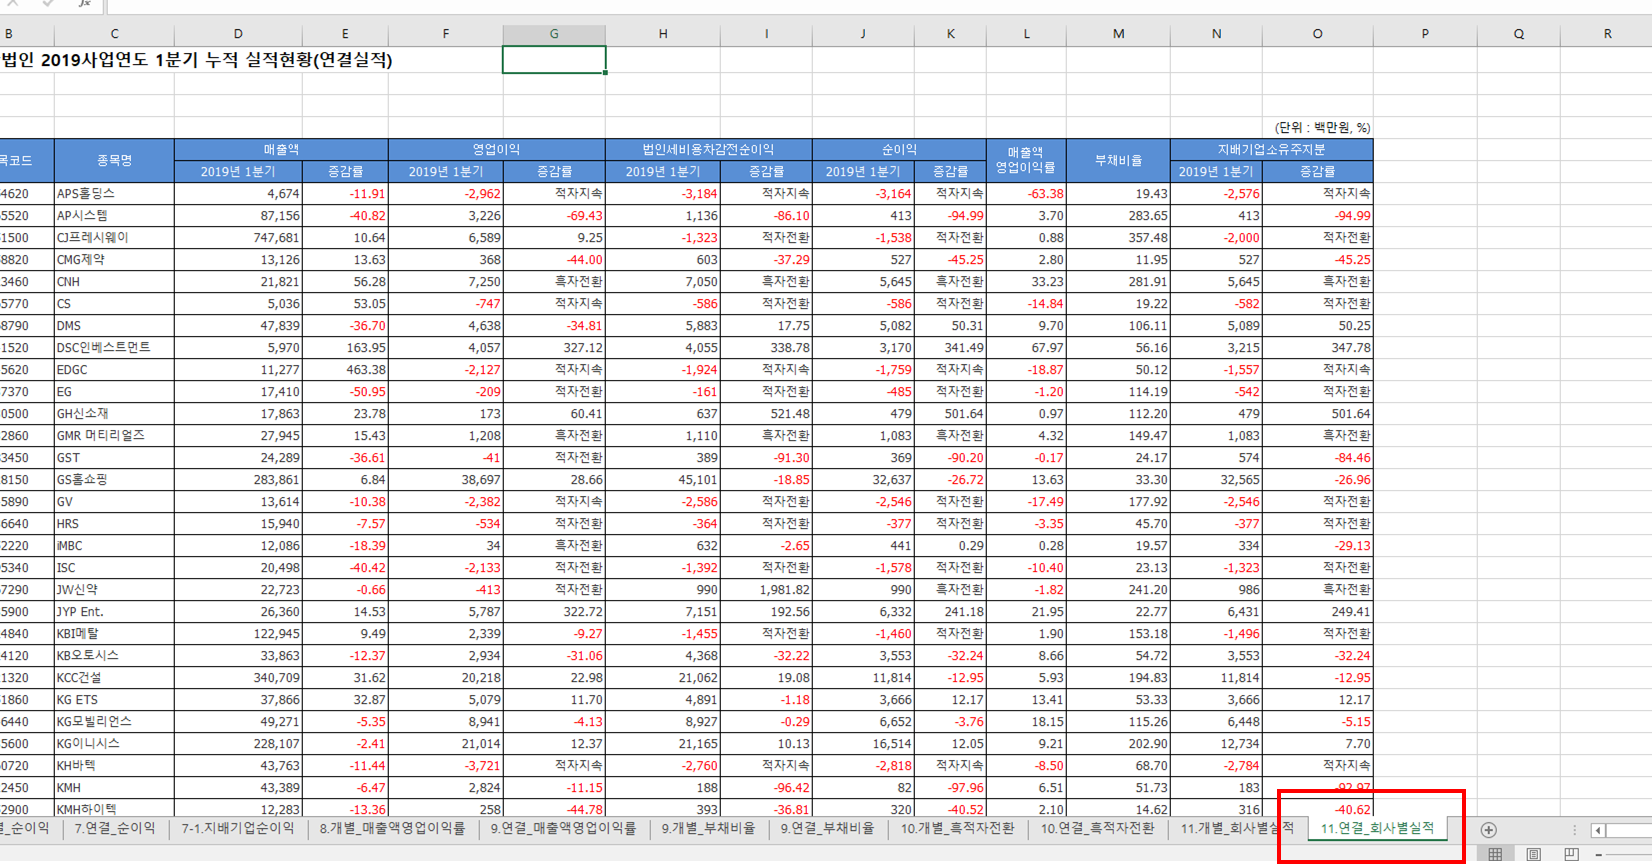This screenshot has height=864, width=1652.
Task: Click the margin value -63.38
Action: (1026, 193)
